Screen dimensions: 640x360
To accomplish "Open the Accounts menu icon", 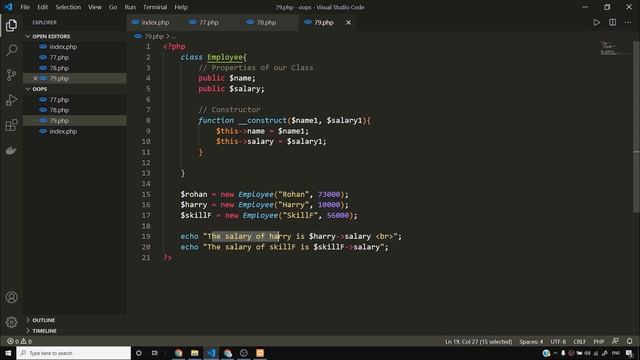I will (11, 297).
